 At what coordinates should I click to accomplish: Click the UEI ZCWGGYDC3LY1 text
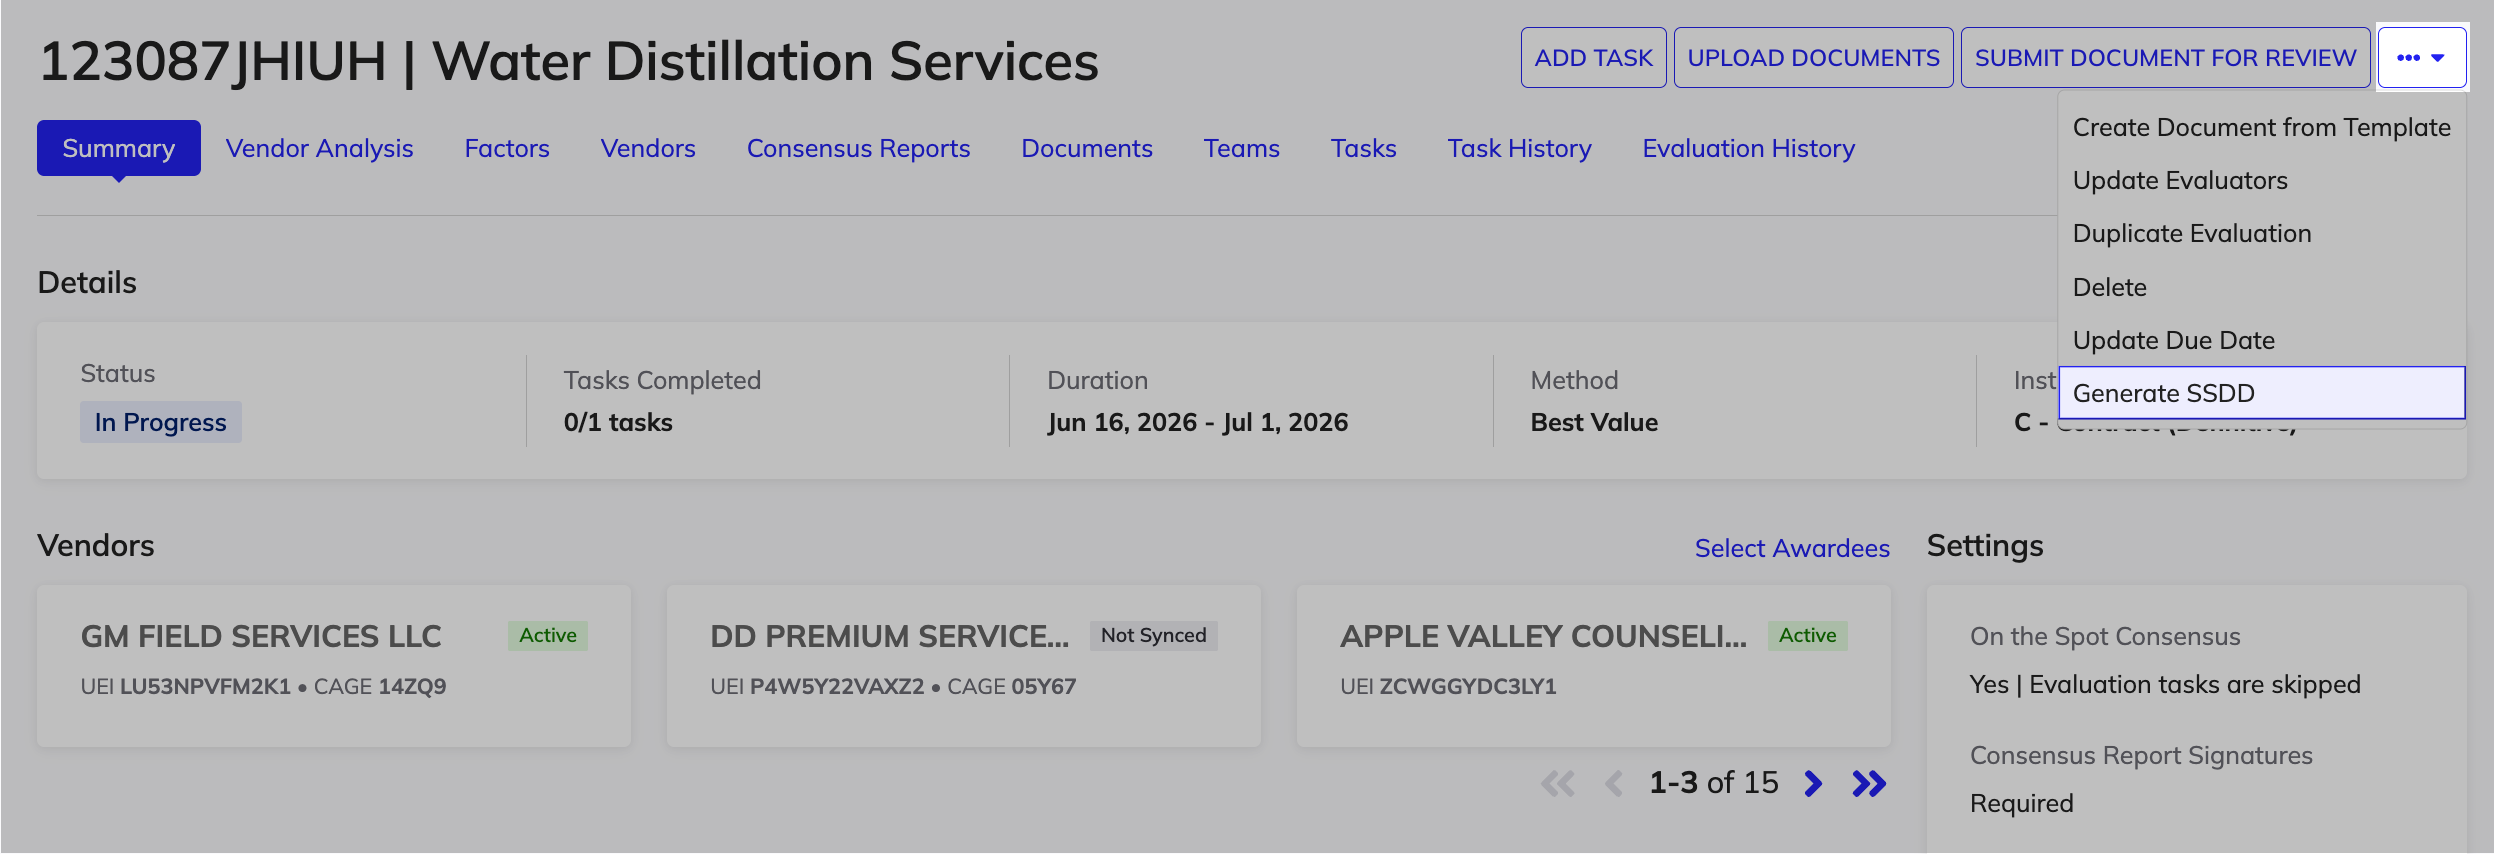(x=1448, y=686)
